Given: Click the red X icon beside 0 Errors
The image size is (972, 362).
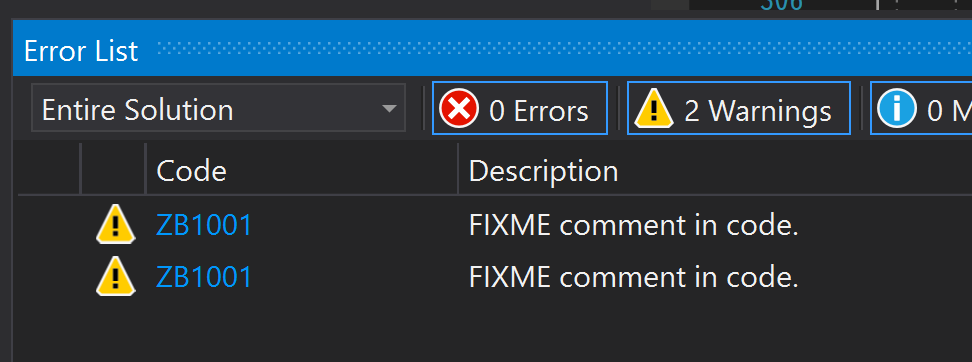Looking at the screenshot, I should coord(459,109).
